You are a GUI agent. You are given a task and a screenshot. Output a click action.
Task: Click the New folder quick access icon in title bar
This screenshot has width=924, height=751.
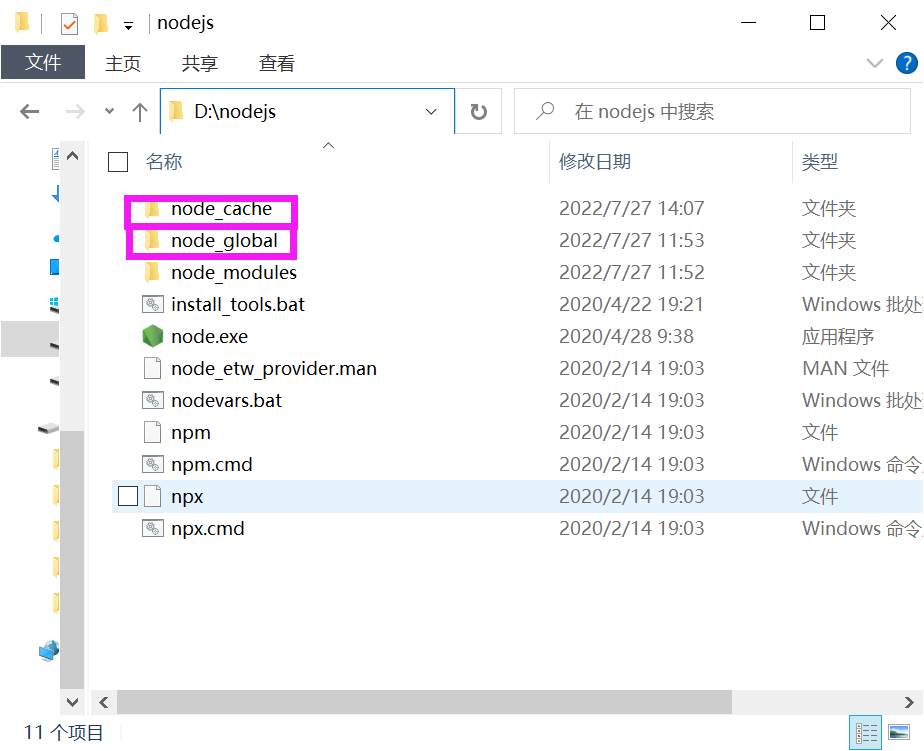101,24
